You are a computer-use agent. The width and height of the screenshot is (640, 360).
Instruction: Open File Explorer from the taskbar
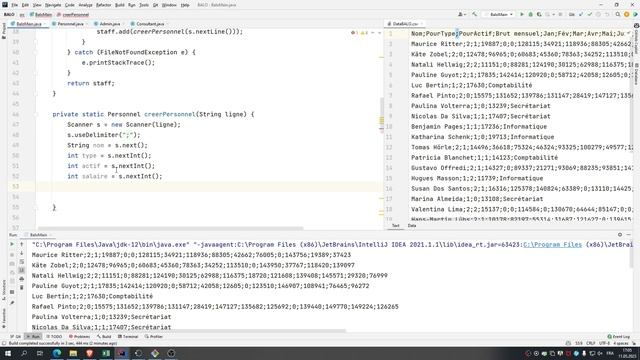(73, 353)
